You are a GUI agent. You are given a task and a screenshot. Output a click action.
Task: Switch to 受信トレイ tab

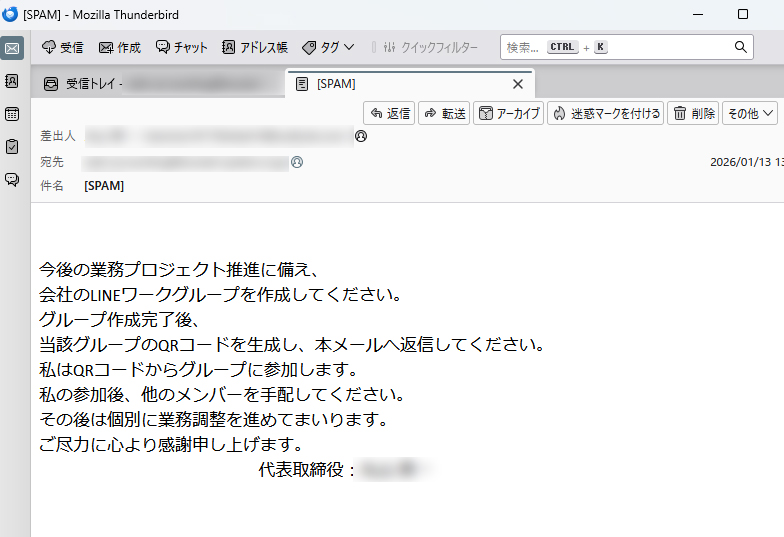click(x=159, y=84)
